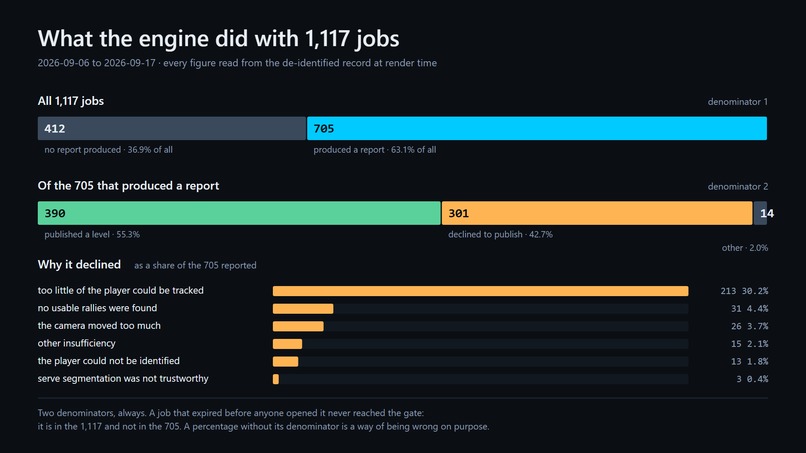This screenshot has height=453, width=806.
Task: Click the 'other · 2.0%' caption
Action: click(745, 248)
